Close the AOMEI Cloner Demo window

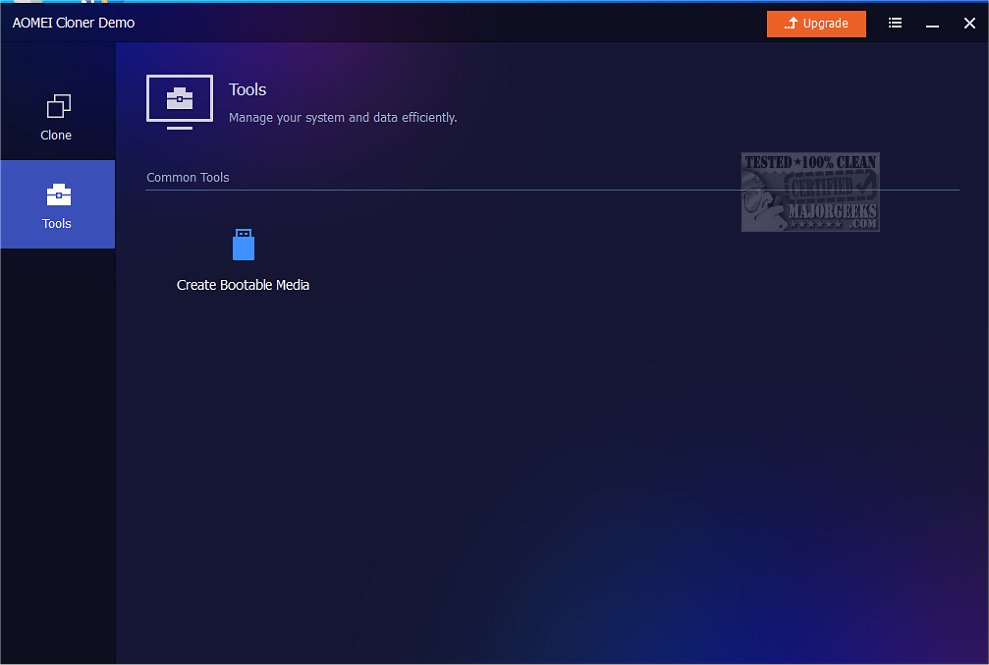[969, 23]
